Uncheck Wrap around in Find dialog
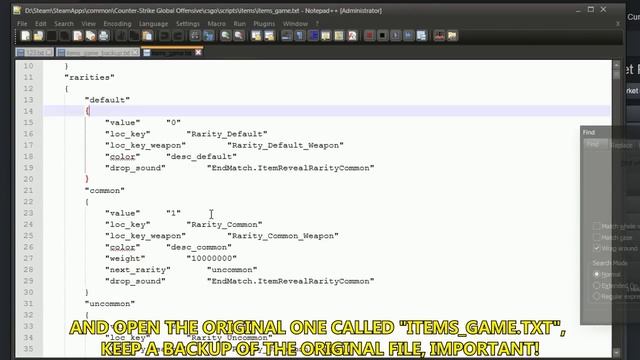Viewport: 640px width, 360px height. (x=597, y=248)
